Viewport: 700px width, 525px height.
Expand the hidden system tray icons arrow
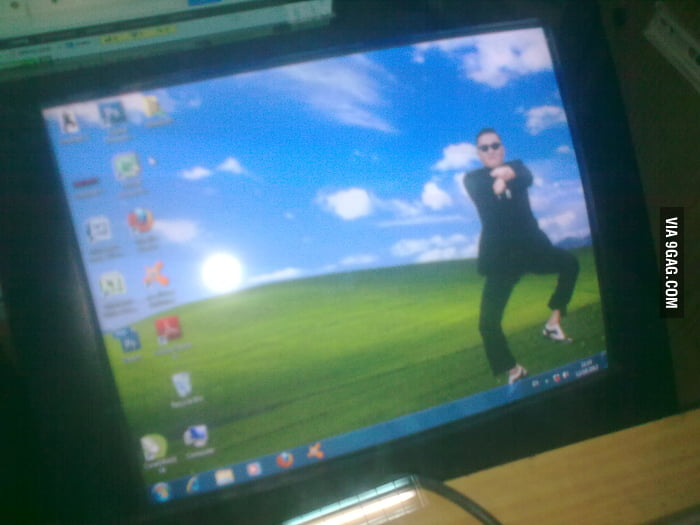(x=536, y=383)
